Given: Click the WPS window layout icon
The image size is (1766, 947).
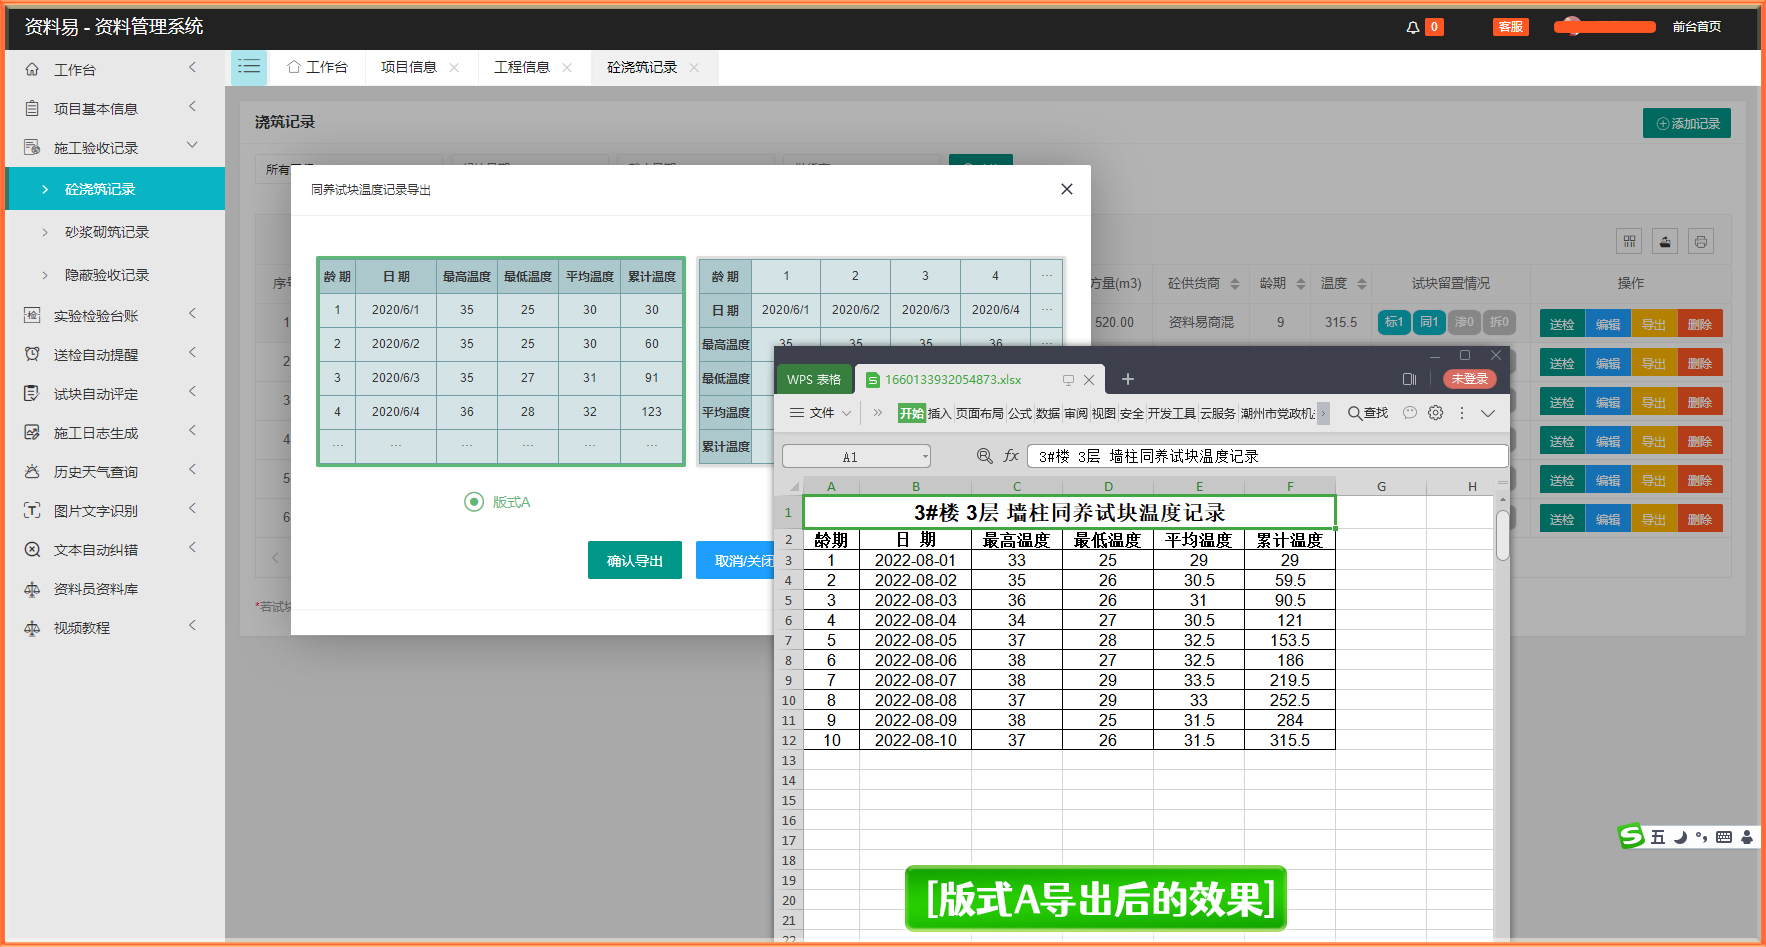Looking at the screenshot, I should pos(1409,379).
